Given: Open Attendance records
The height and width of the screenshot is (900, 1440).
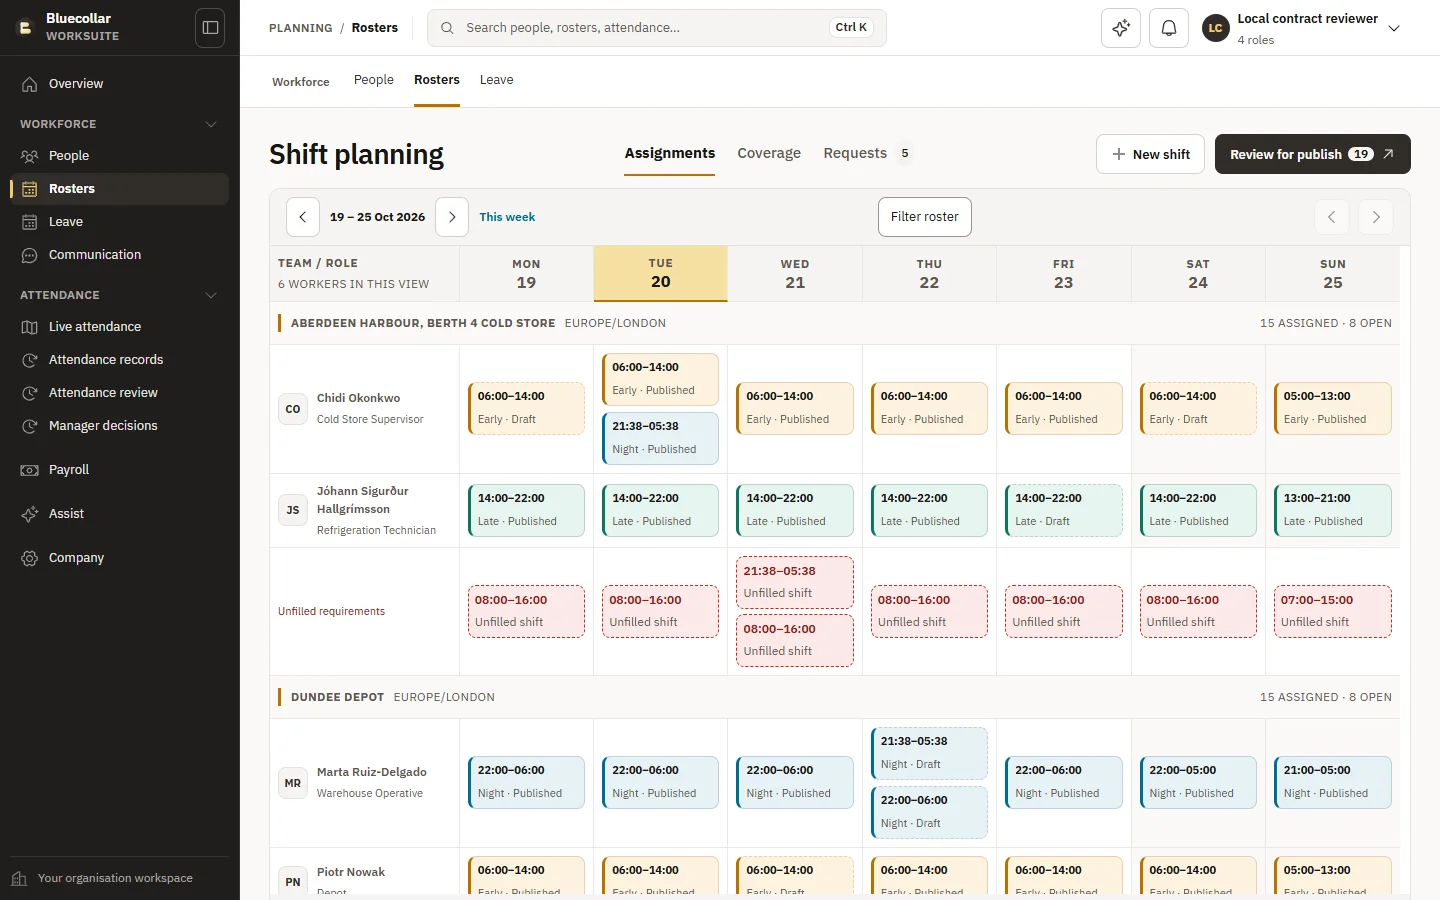Looking at the screenshot, I should point(120,360).
